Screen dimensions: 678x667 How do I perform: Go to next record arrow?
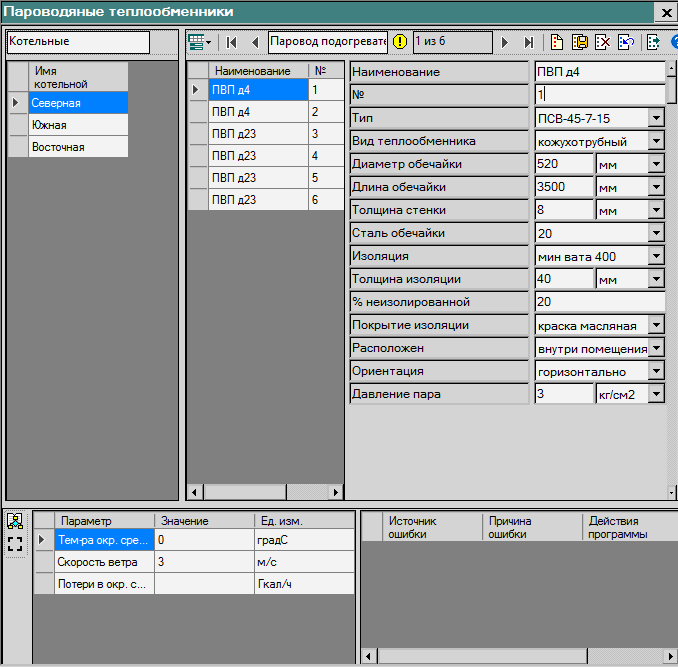tap(505, 42)
